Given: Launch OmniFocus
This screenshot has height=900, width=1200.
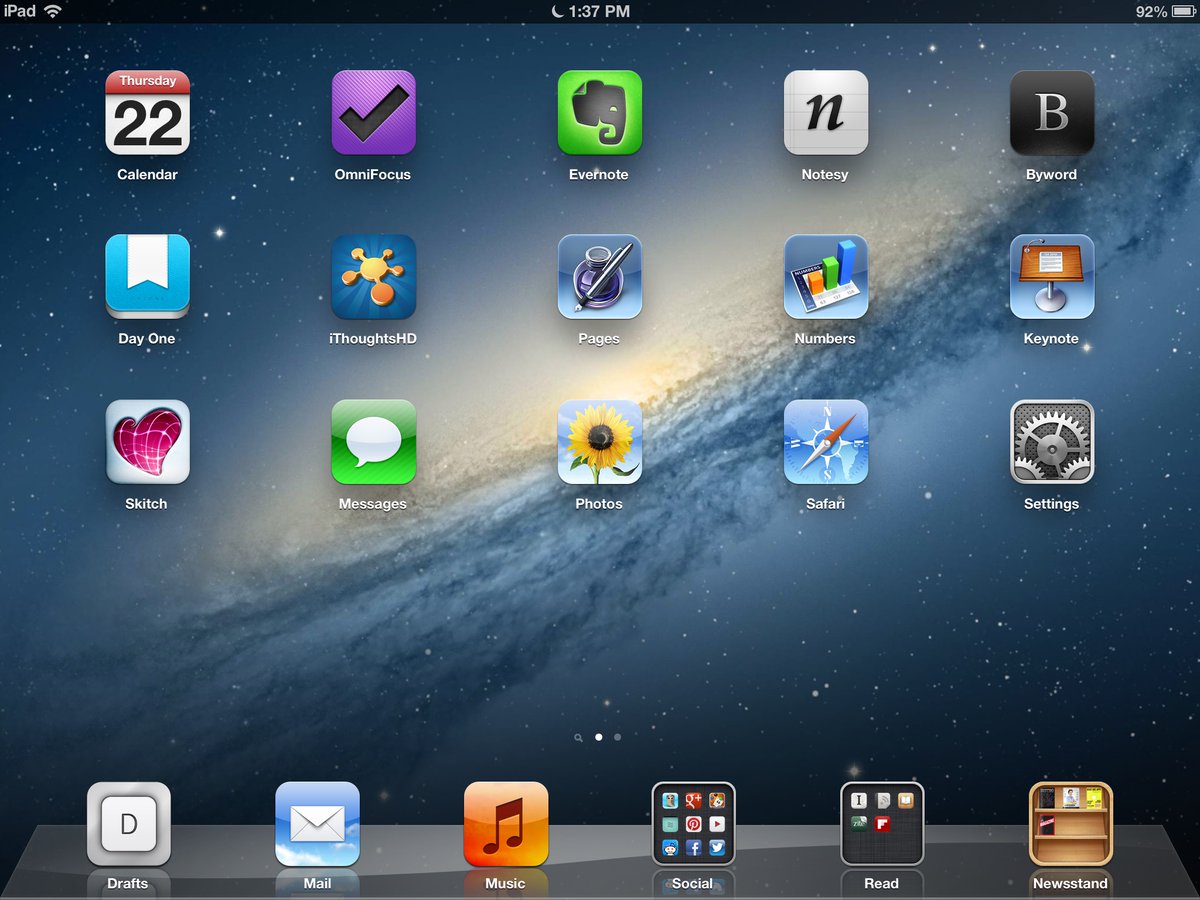Looking at the screenshot, I should [x=373, y=112].
